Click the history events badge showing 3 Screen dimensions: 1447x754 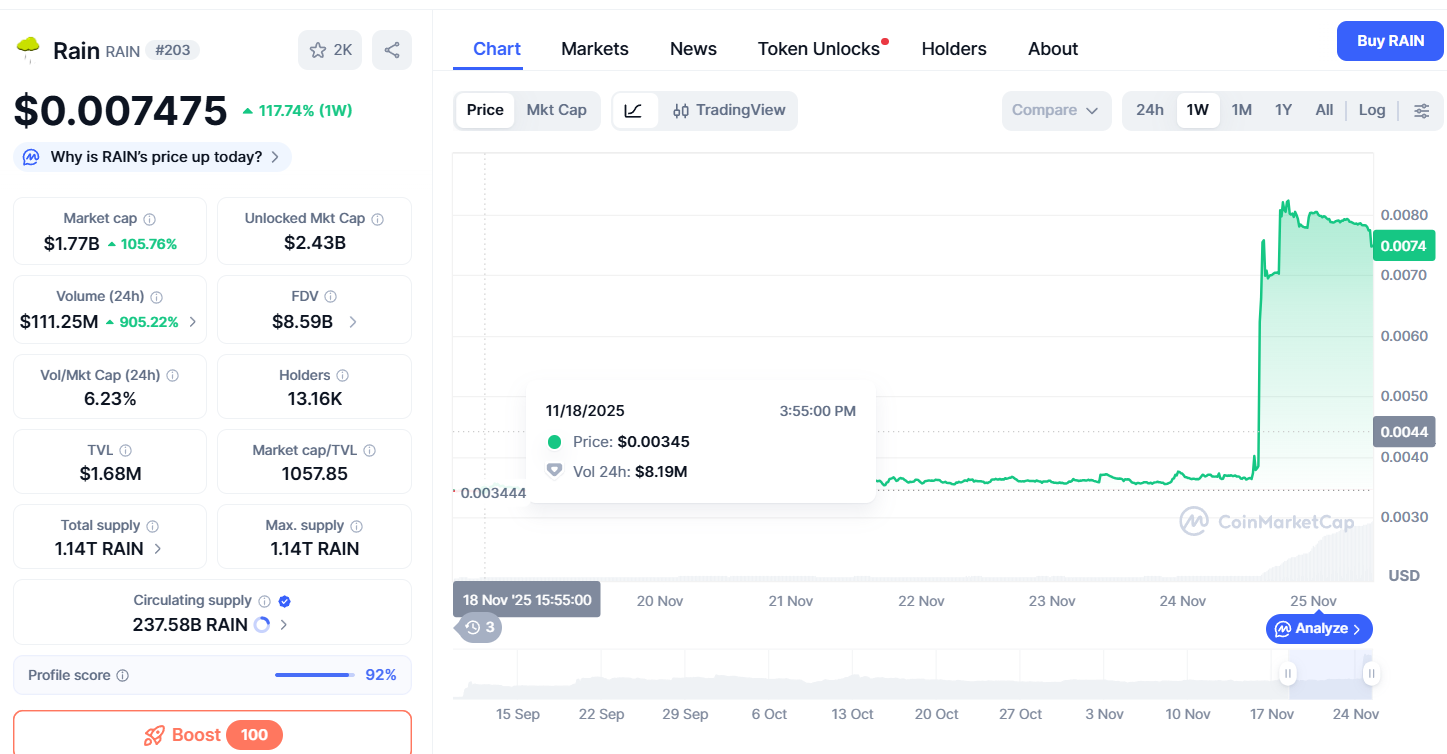click(x=480, y=627)
